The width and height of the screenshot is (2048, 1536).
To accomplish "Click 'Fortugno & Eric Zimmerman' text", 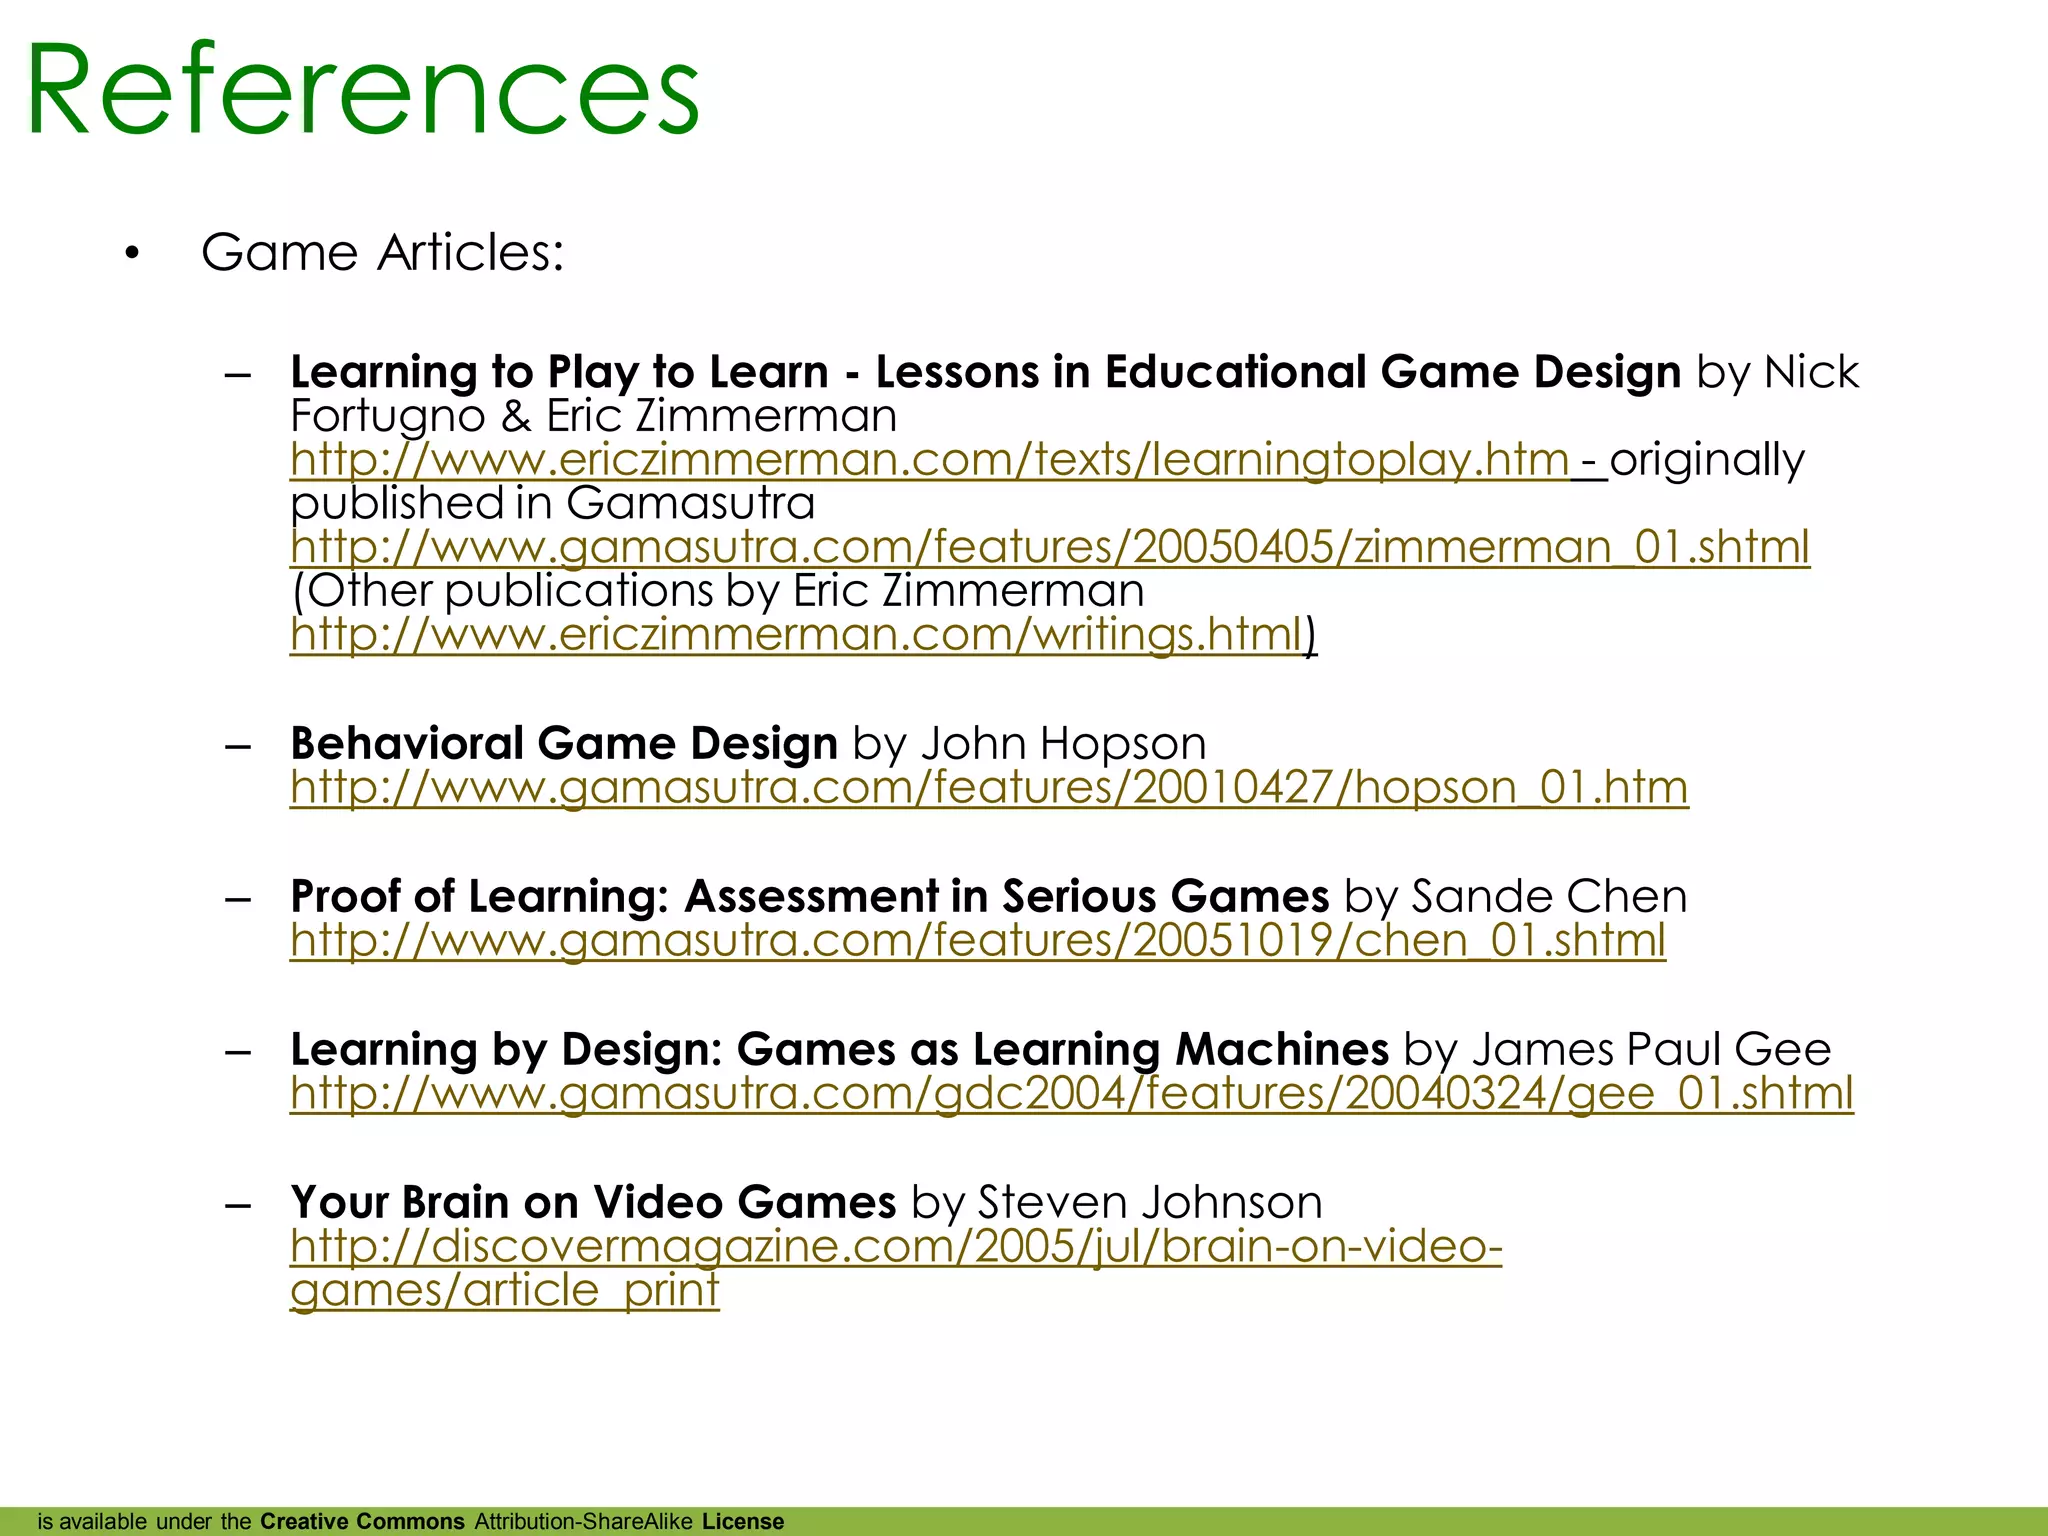I will [x=594, y=416].
